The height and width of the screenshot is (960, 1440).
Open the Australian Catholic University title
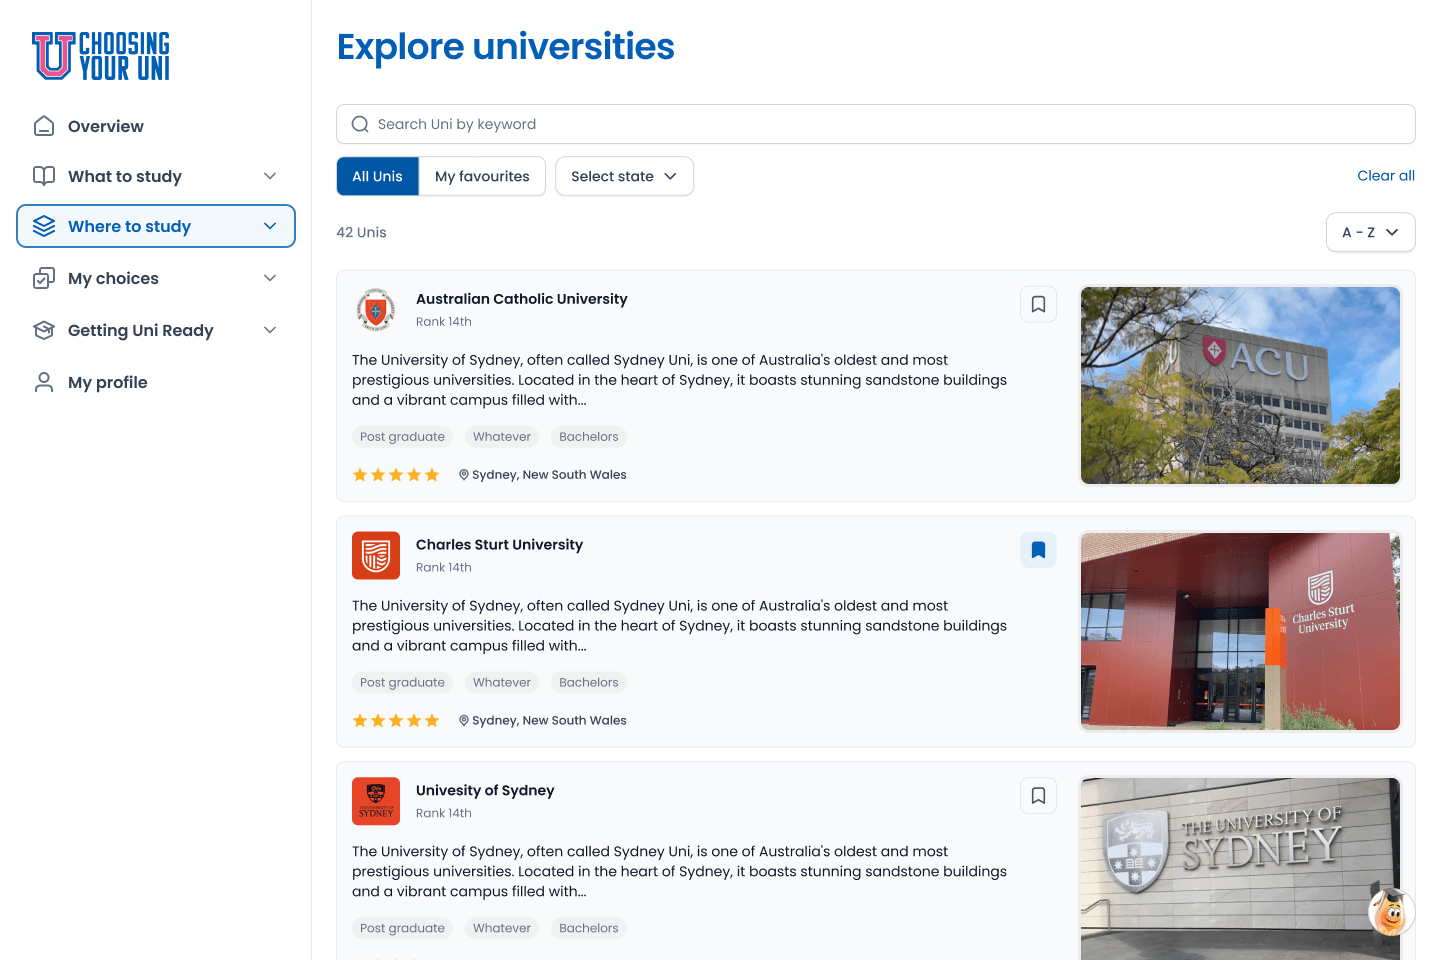[521, 299]
